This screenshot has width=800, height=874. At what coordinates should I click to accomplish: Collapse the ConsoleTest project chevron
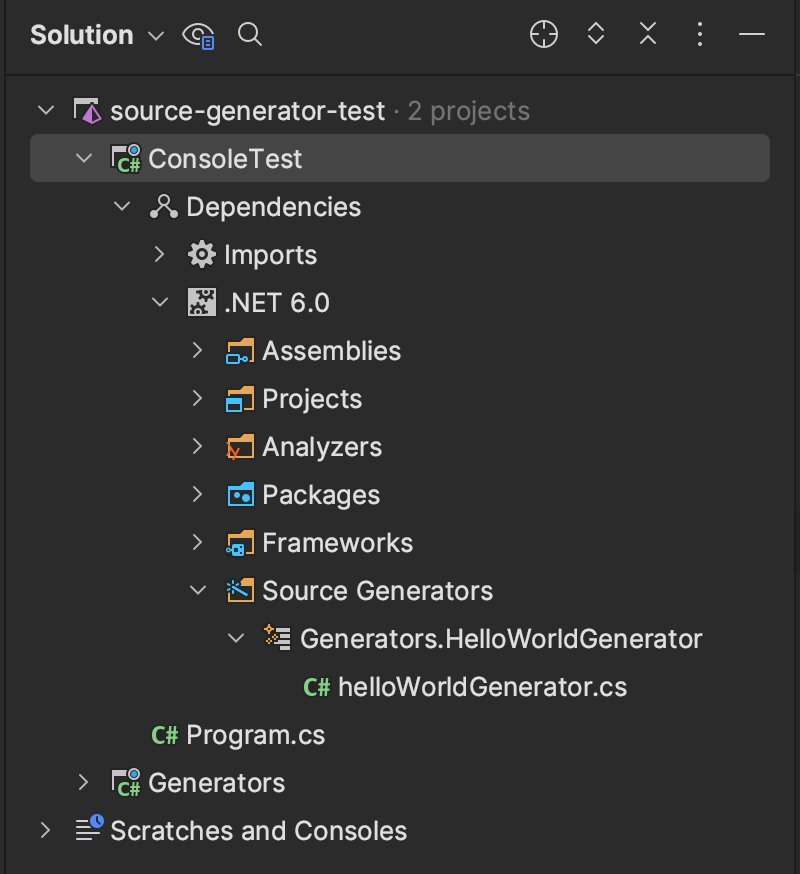84,158
